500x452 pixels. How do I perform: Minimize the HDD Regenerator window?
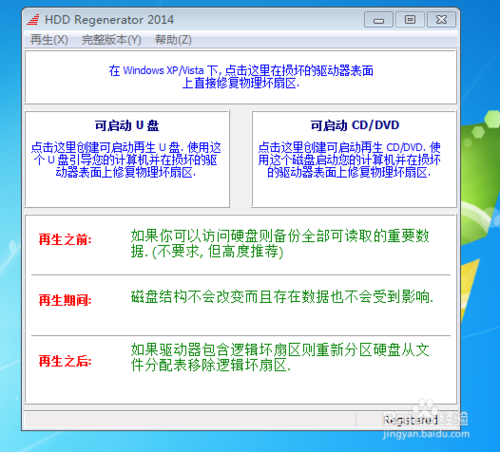point(379,20)
